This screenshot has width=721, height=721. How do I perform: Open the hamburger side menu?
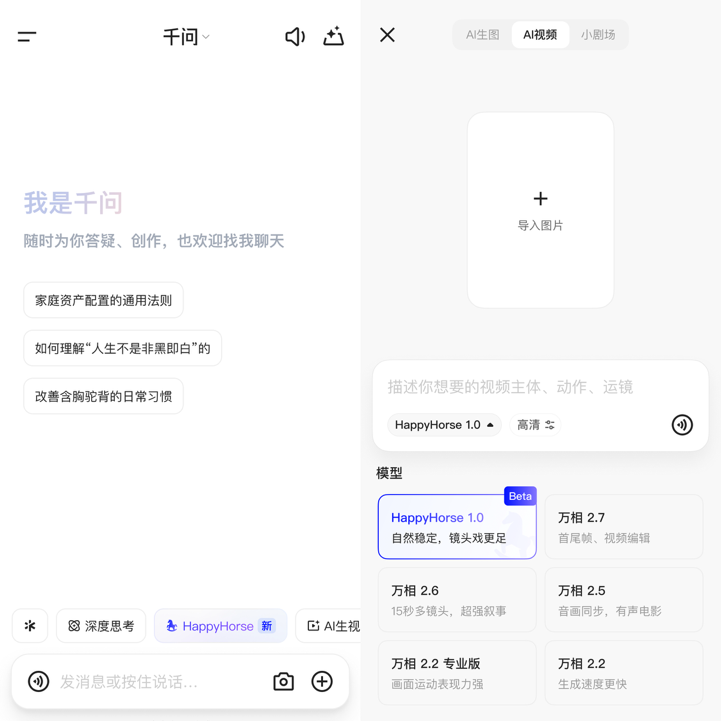27,37
